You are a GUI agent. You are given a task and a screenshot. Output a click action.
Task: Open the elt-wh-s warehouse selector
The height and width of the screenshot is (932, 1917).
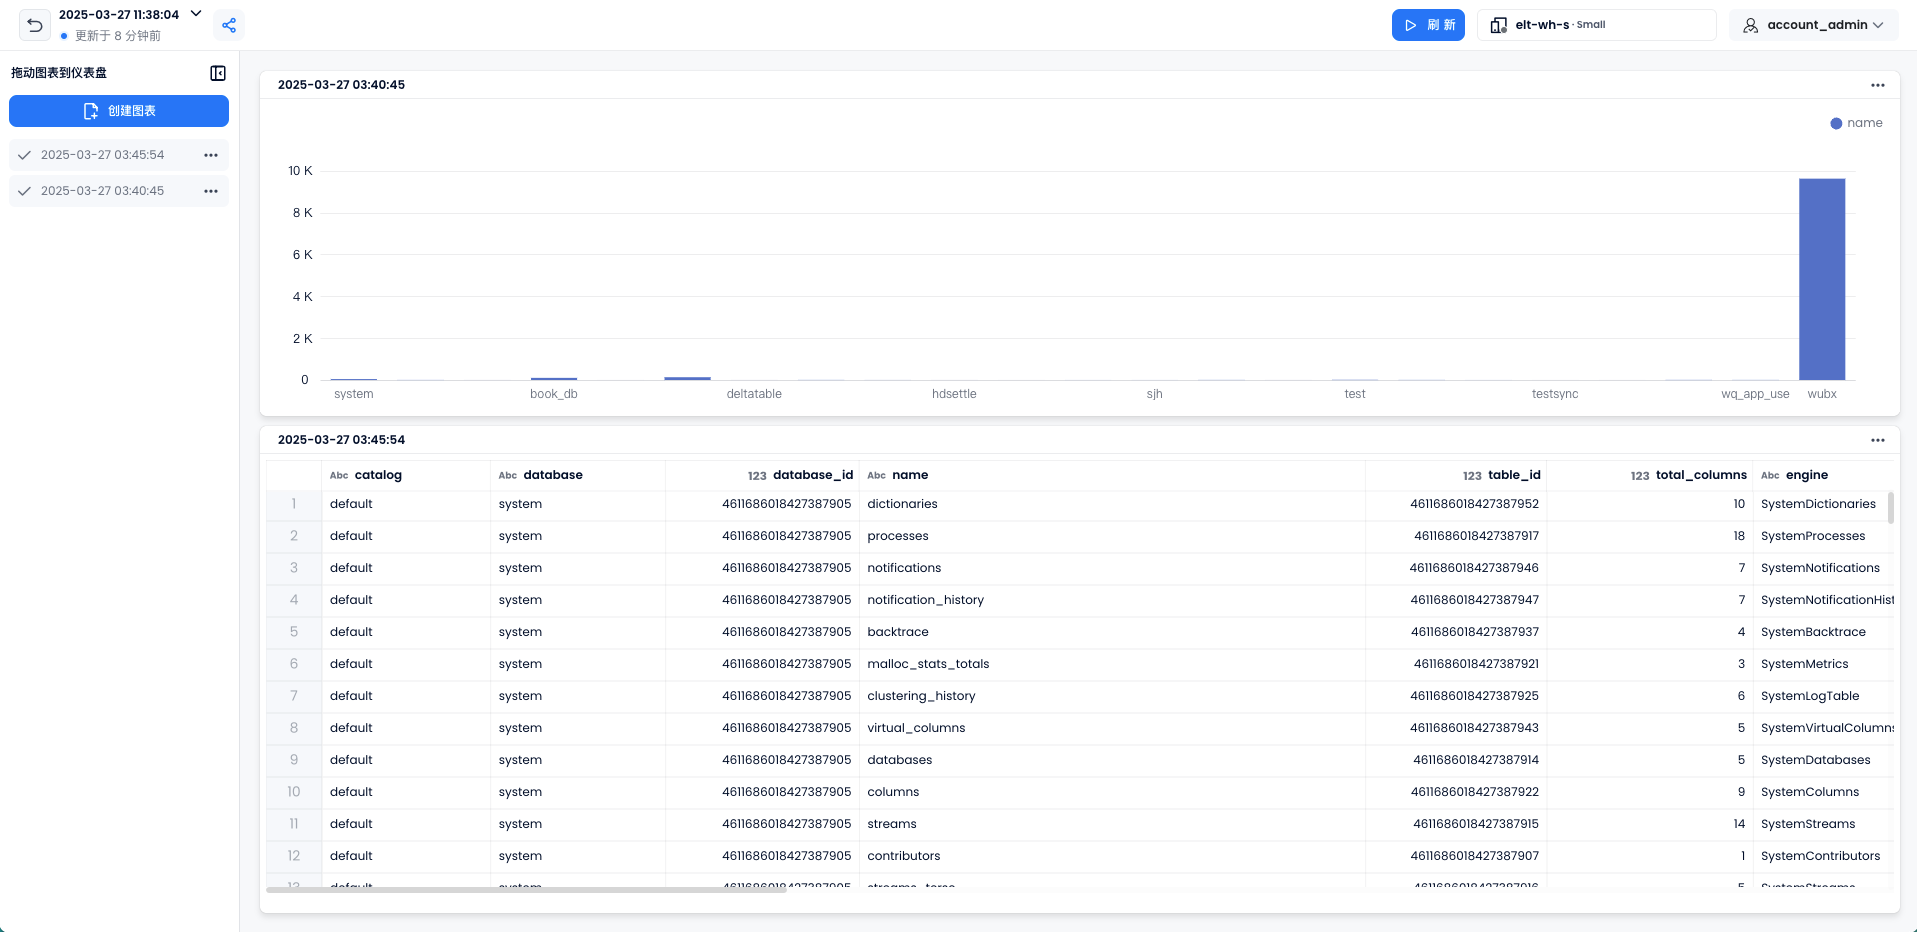[x=1597, y=25]
